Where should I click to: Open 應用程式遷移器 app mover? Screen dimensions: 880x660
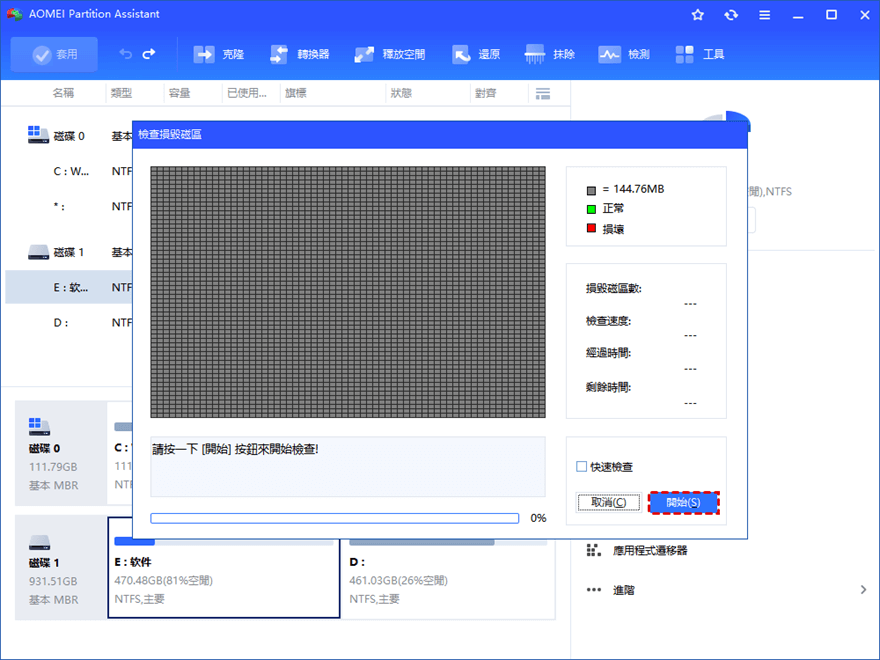[650, 551]
